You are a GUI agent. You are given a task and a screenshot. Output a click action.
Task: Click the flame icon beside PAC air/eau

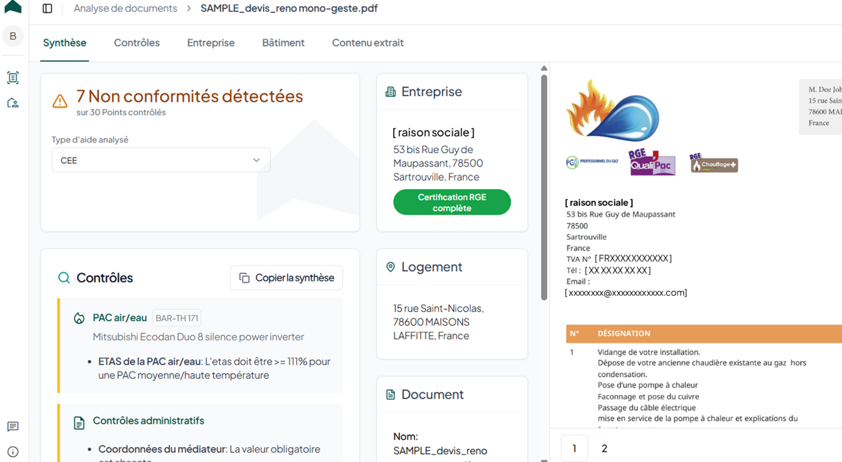[79, 318]
